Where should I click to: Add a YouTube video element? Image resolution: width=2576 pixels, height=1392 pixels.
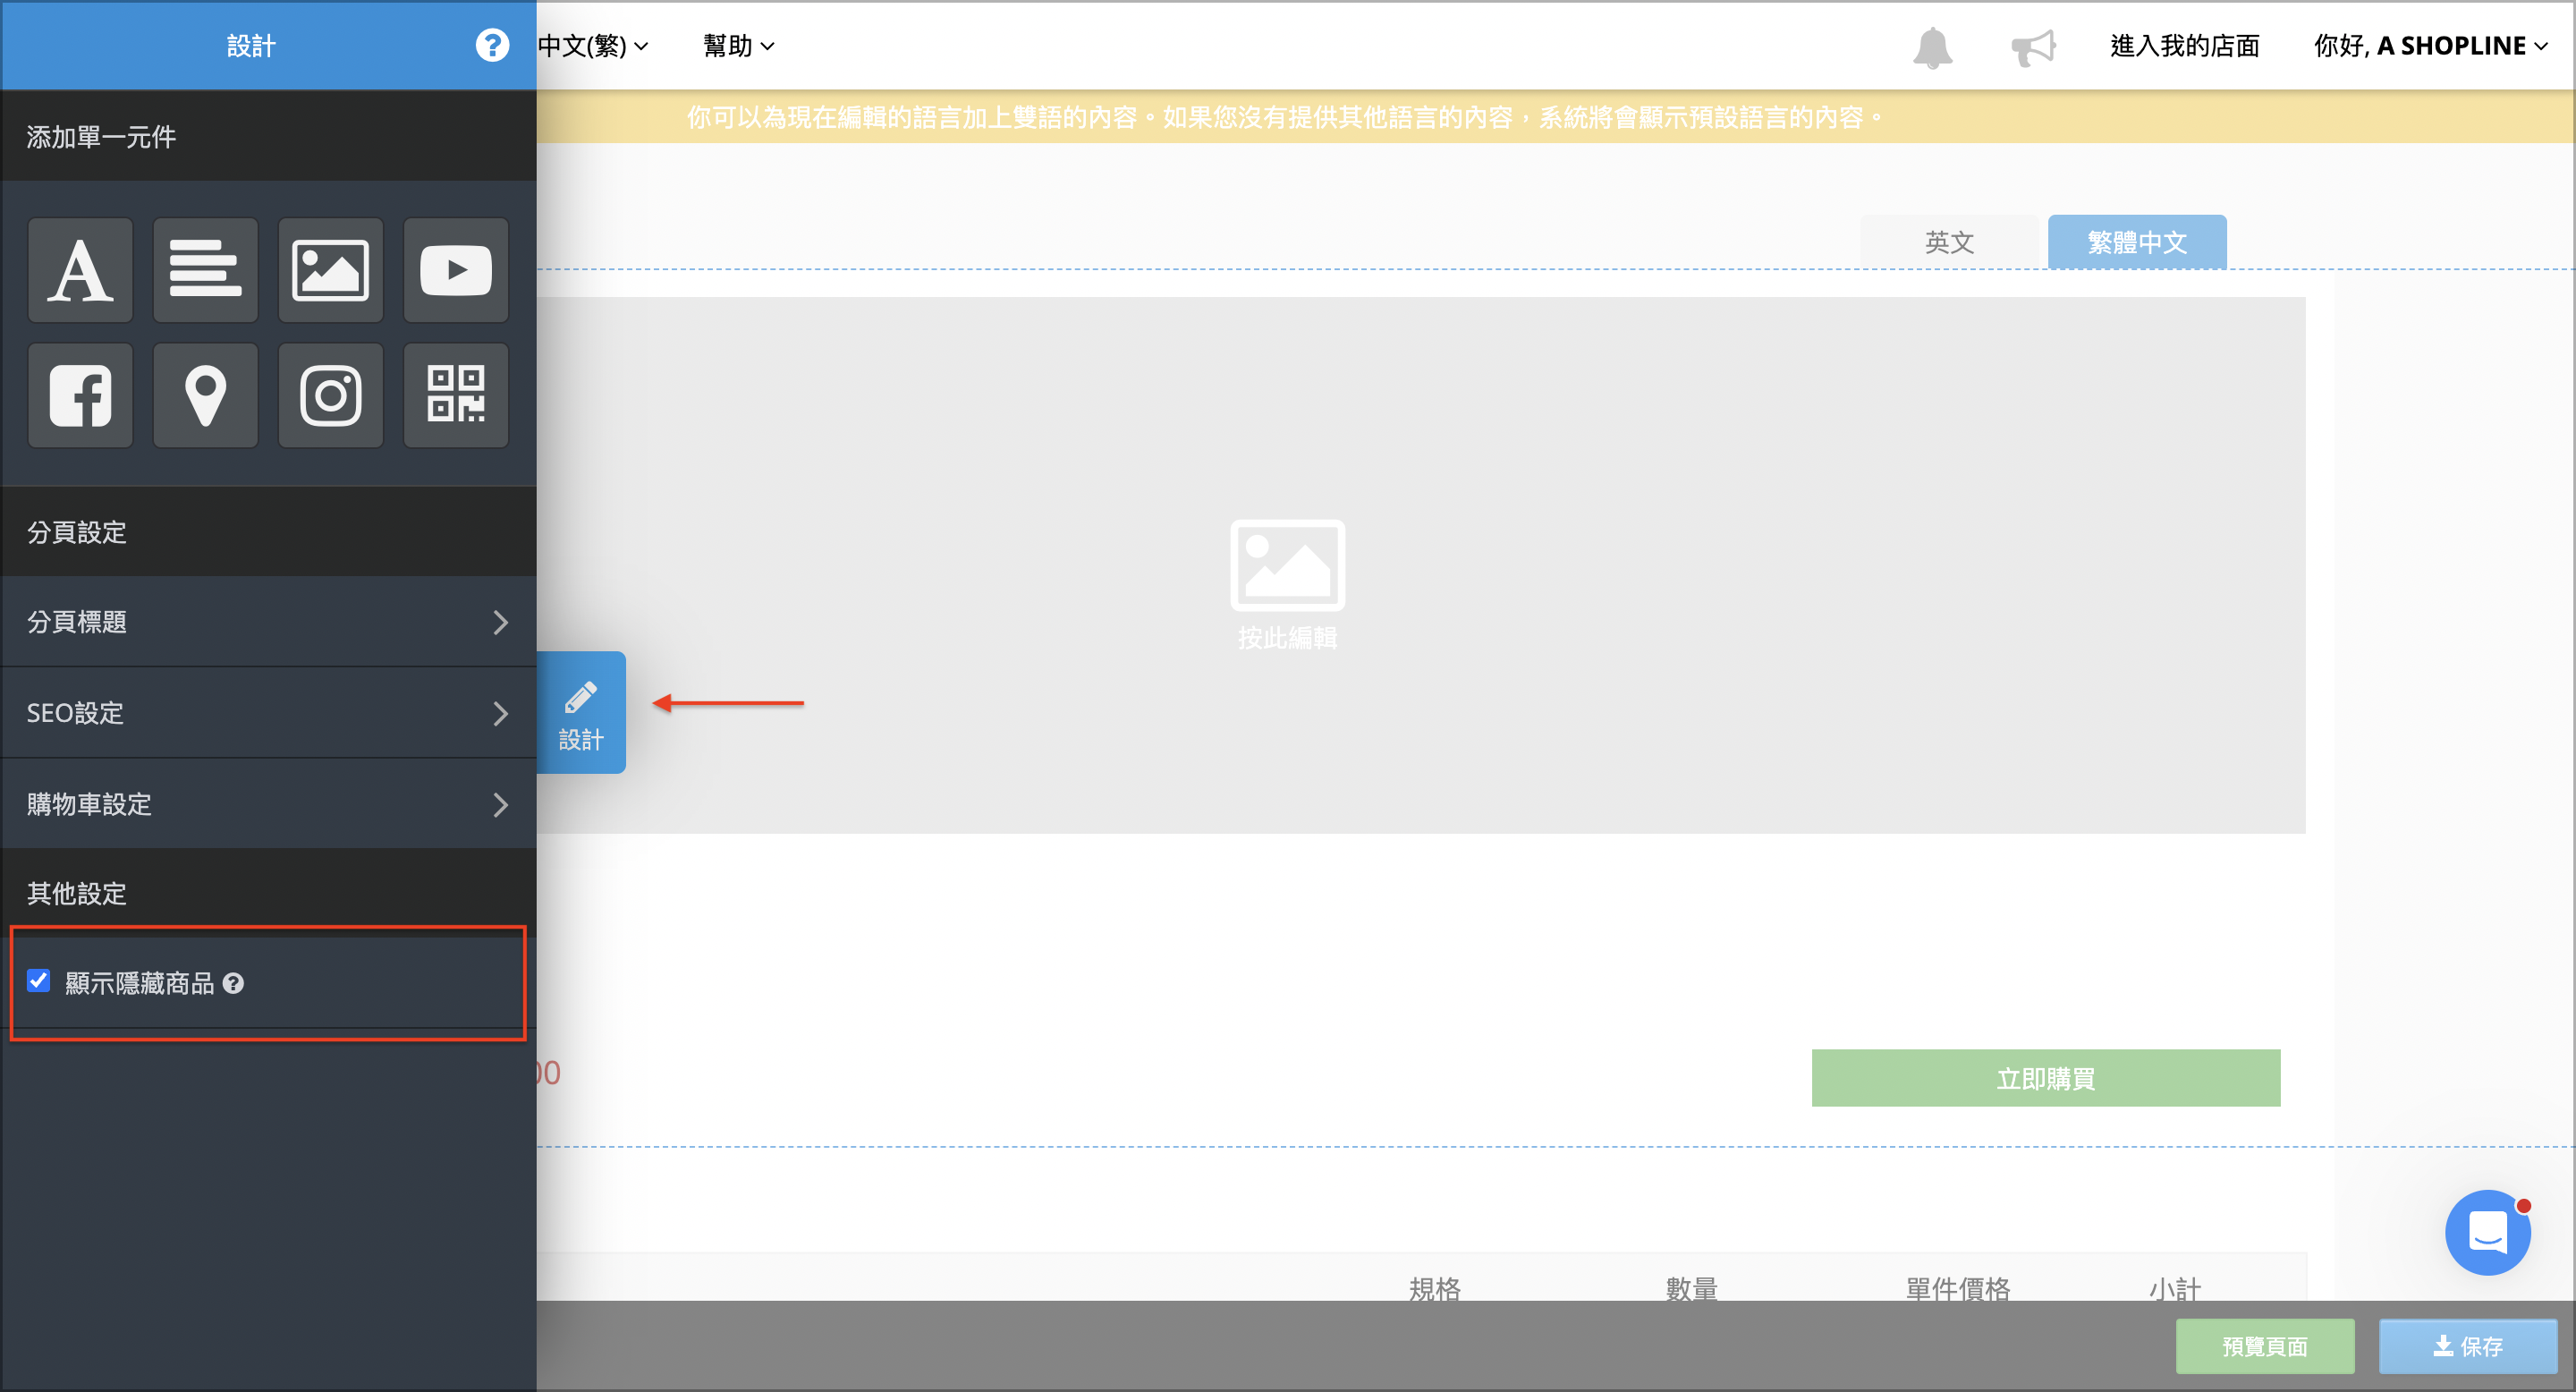tap(456, 270)
